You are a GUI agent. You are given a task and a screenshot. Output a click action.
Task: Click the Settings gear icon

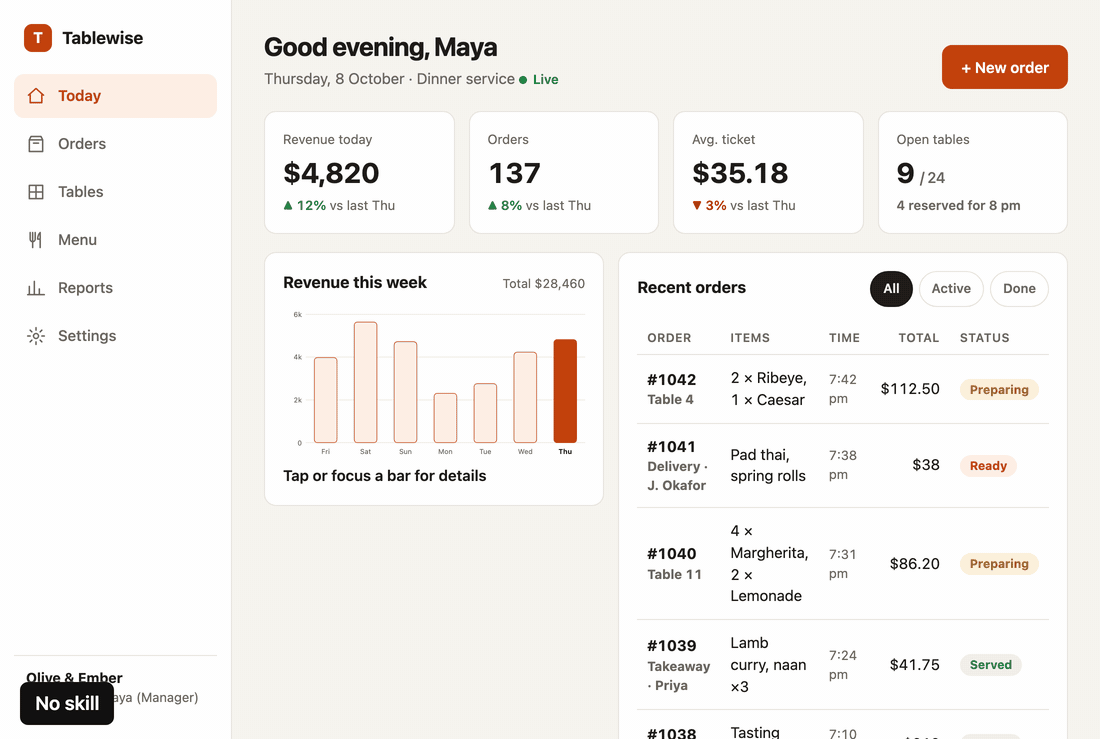point(36,336)
